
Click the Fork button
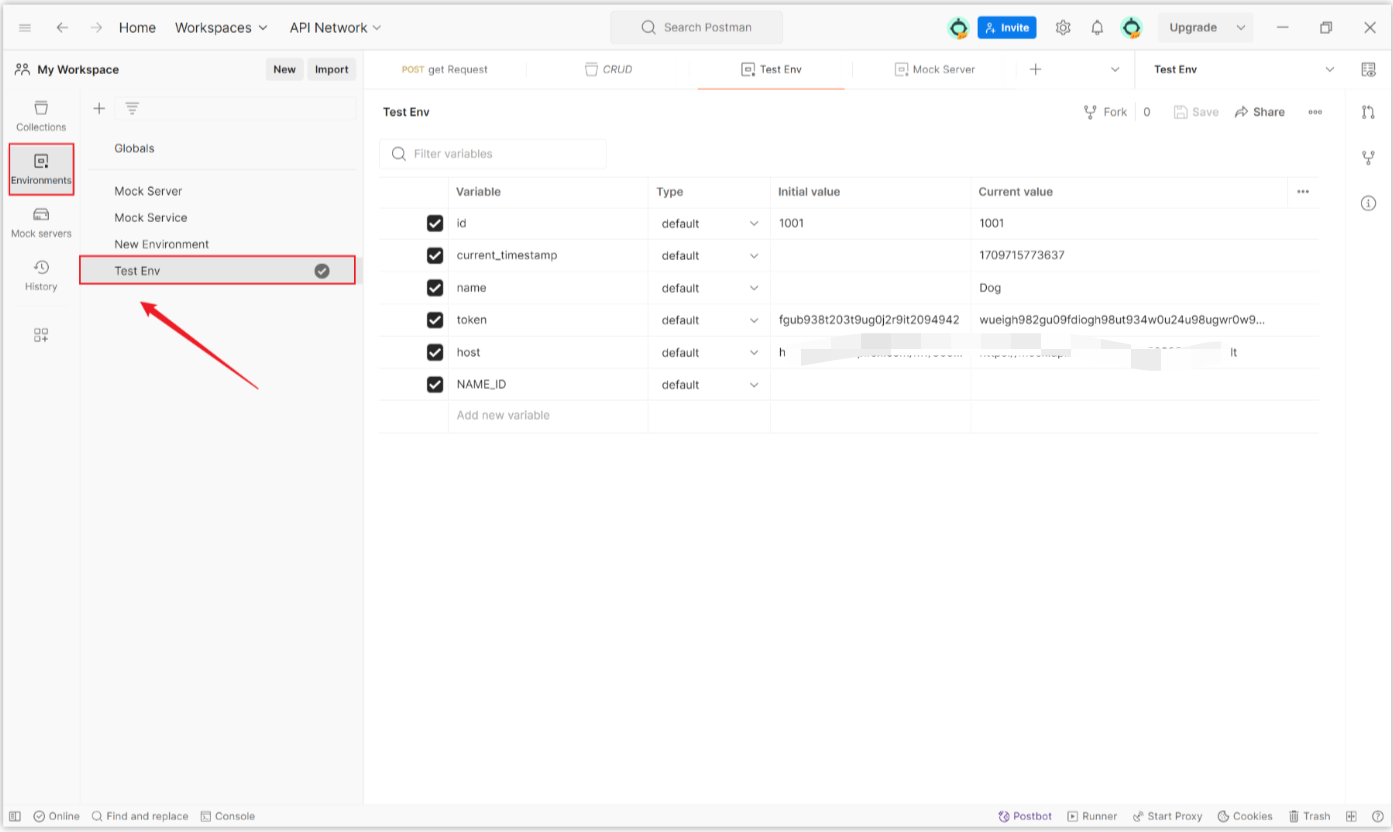1105,112
